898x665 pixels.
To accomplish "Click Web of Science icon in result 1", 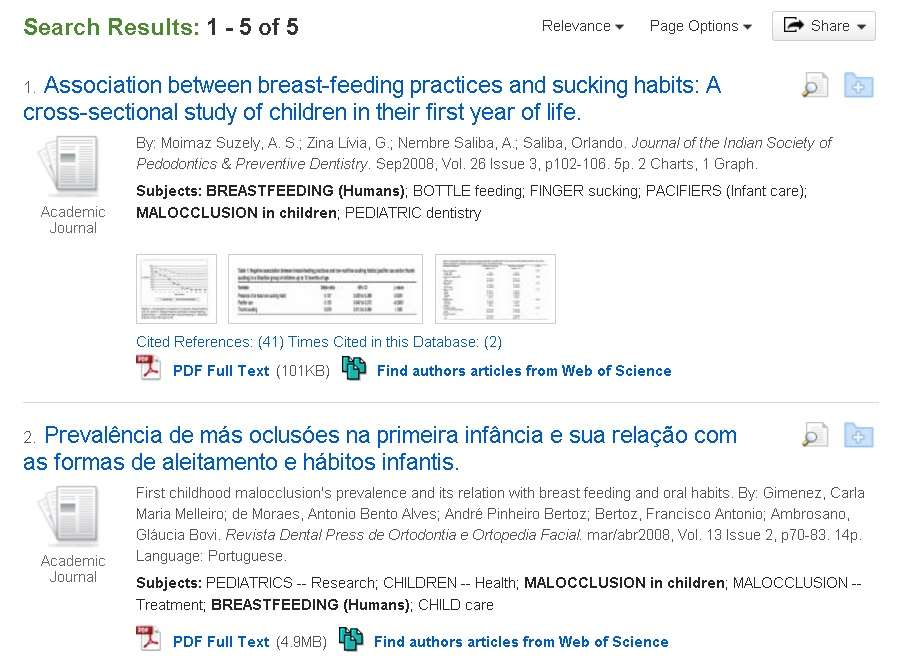I will (354, 368).
